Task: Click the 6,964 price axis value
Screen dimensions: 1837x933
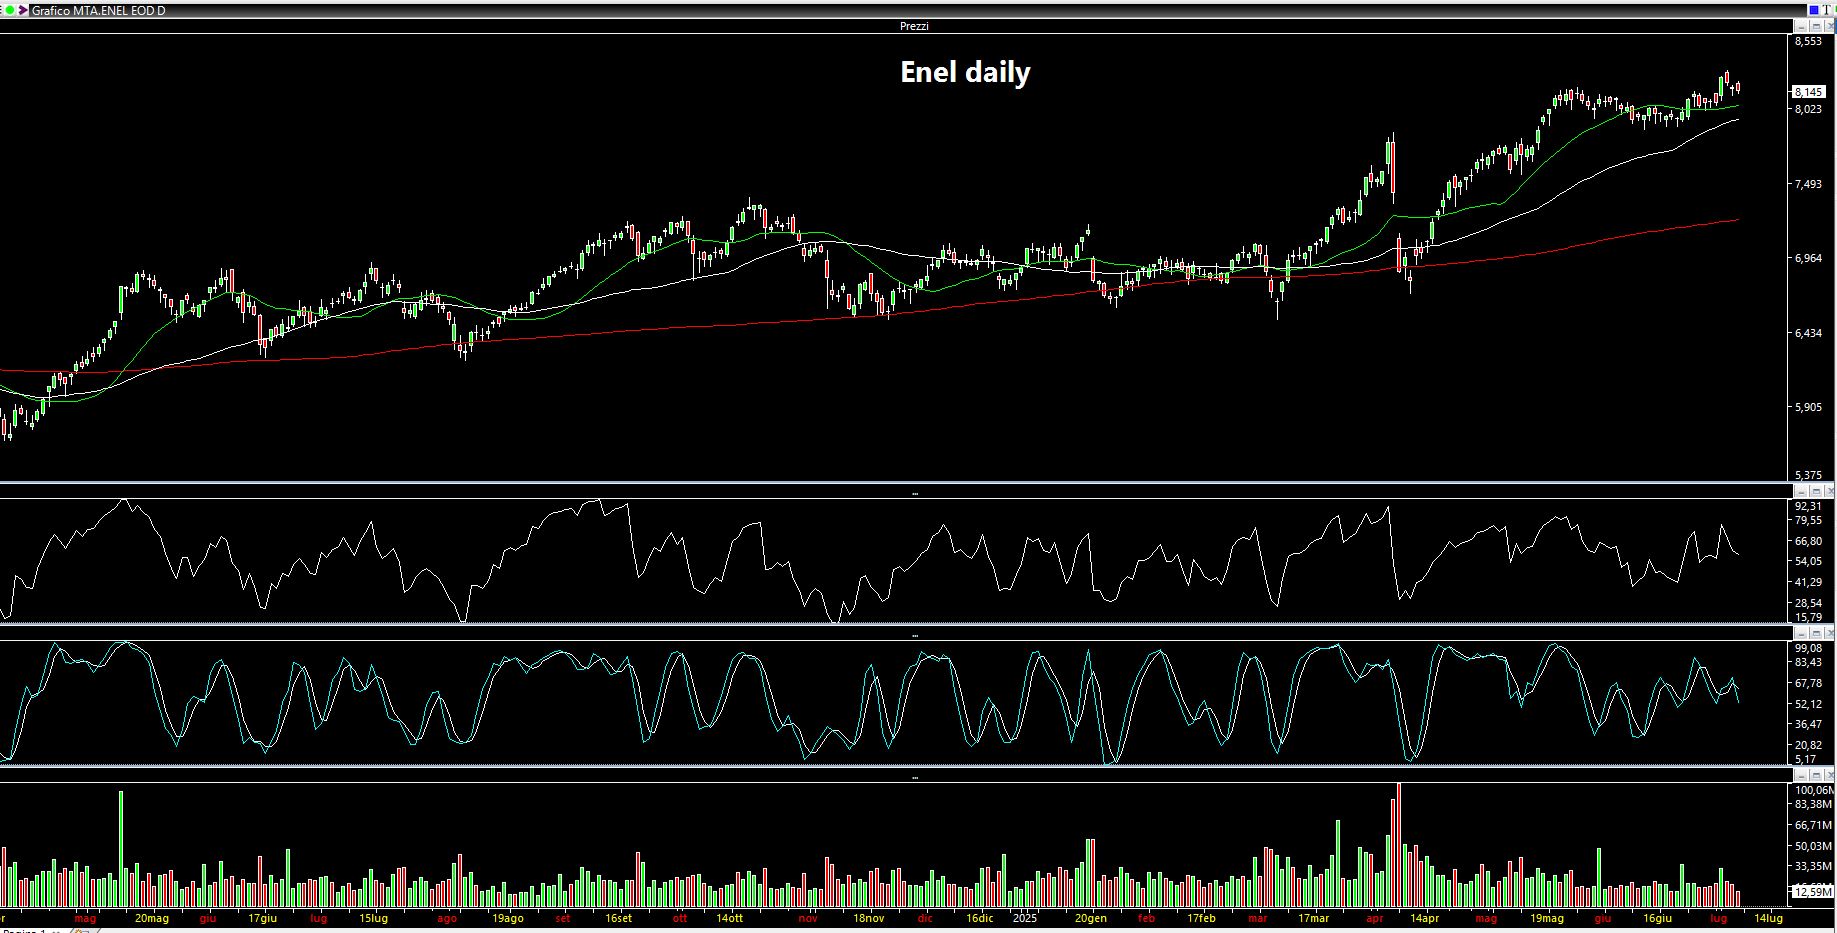Action: (1809, 258)
